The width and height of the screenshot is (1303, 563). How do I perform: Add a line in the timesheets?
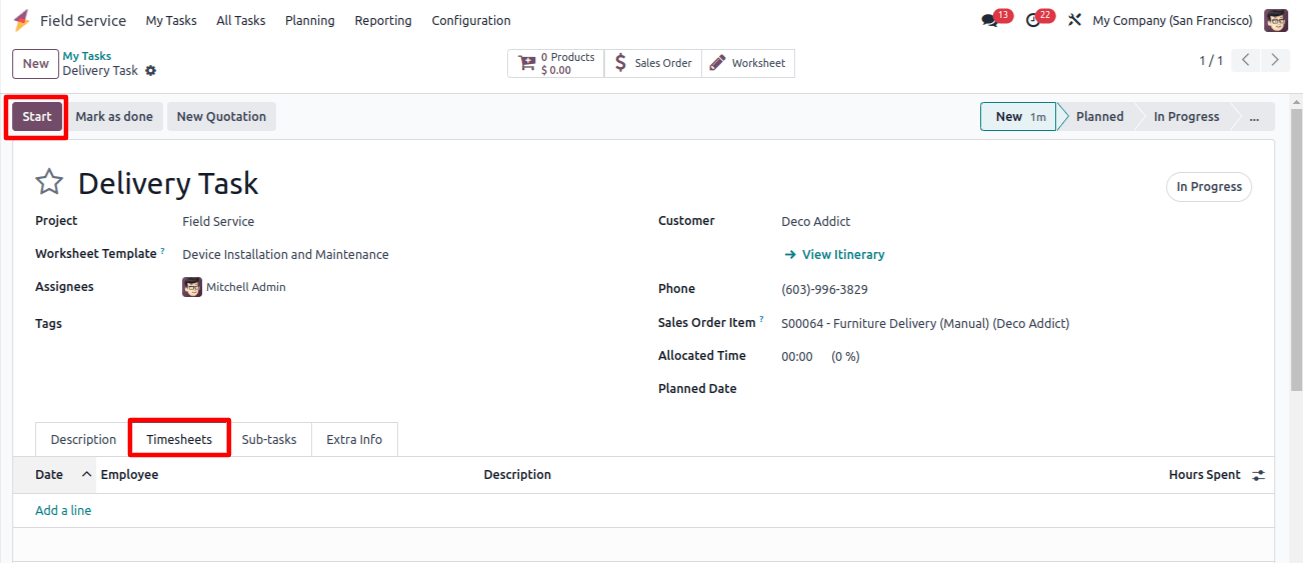[63, 510]
